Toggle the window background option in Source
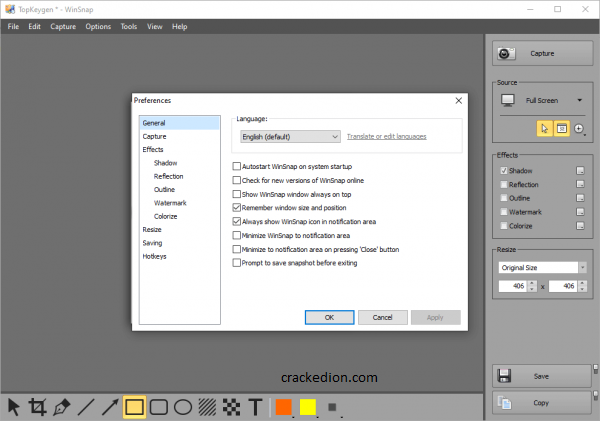 [x=561, y=129]
